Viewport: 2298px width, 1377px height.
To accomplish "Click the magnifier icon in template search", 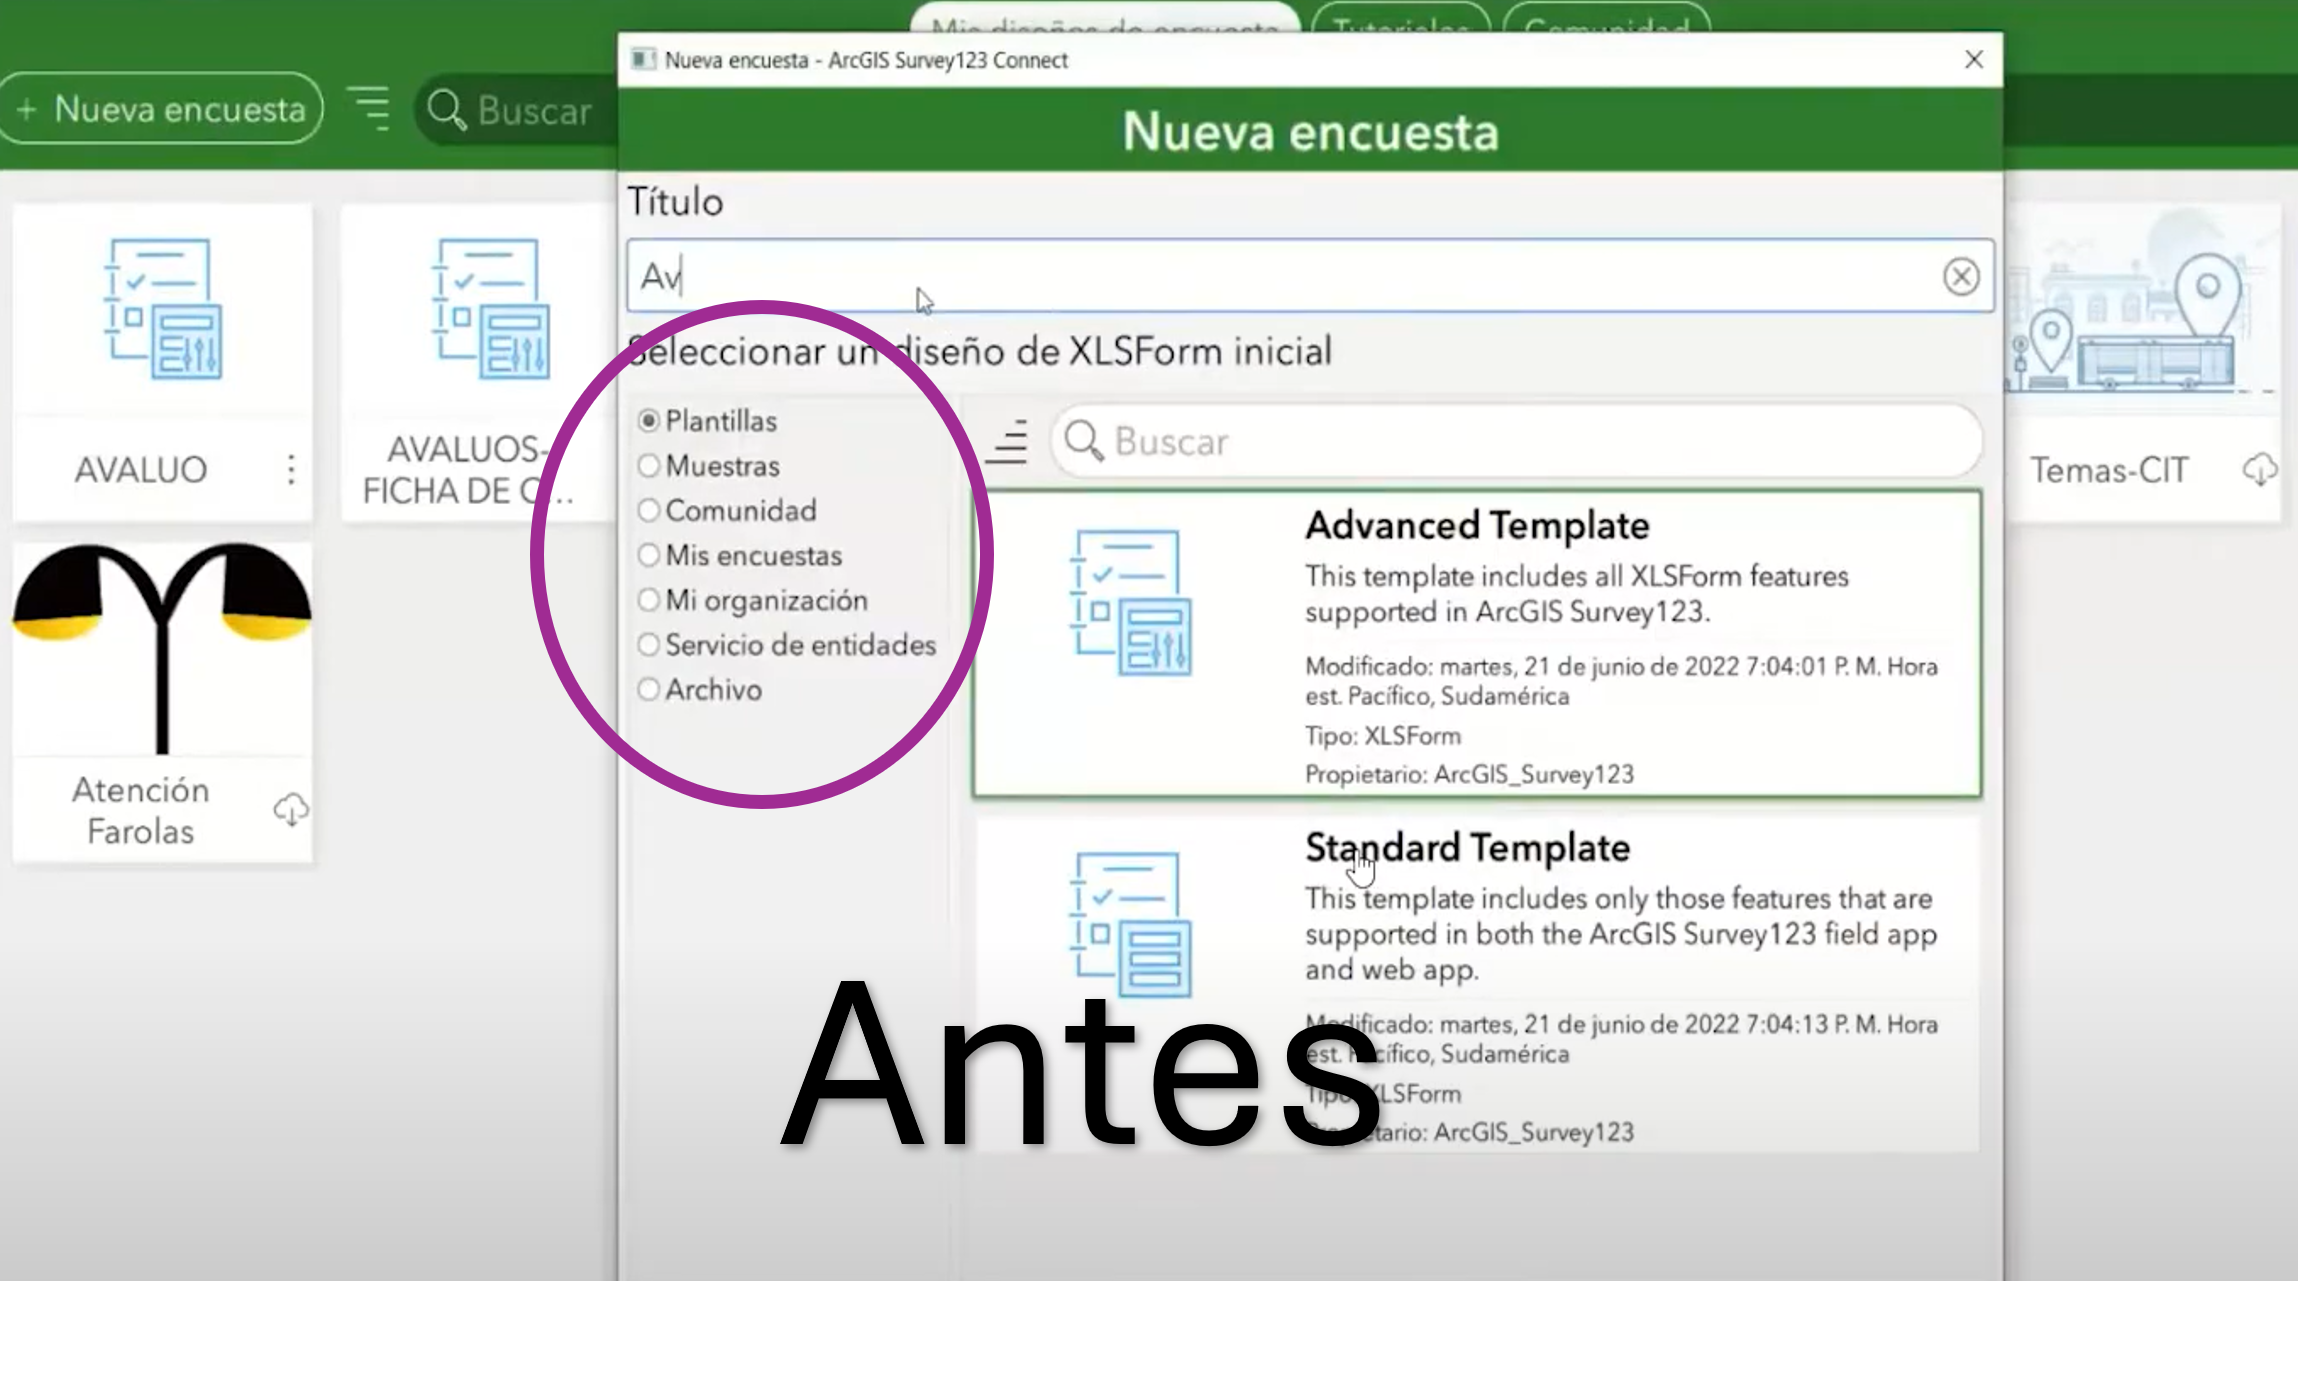I will (x=1084, y=441).
